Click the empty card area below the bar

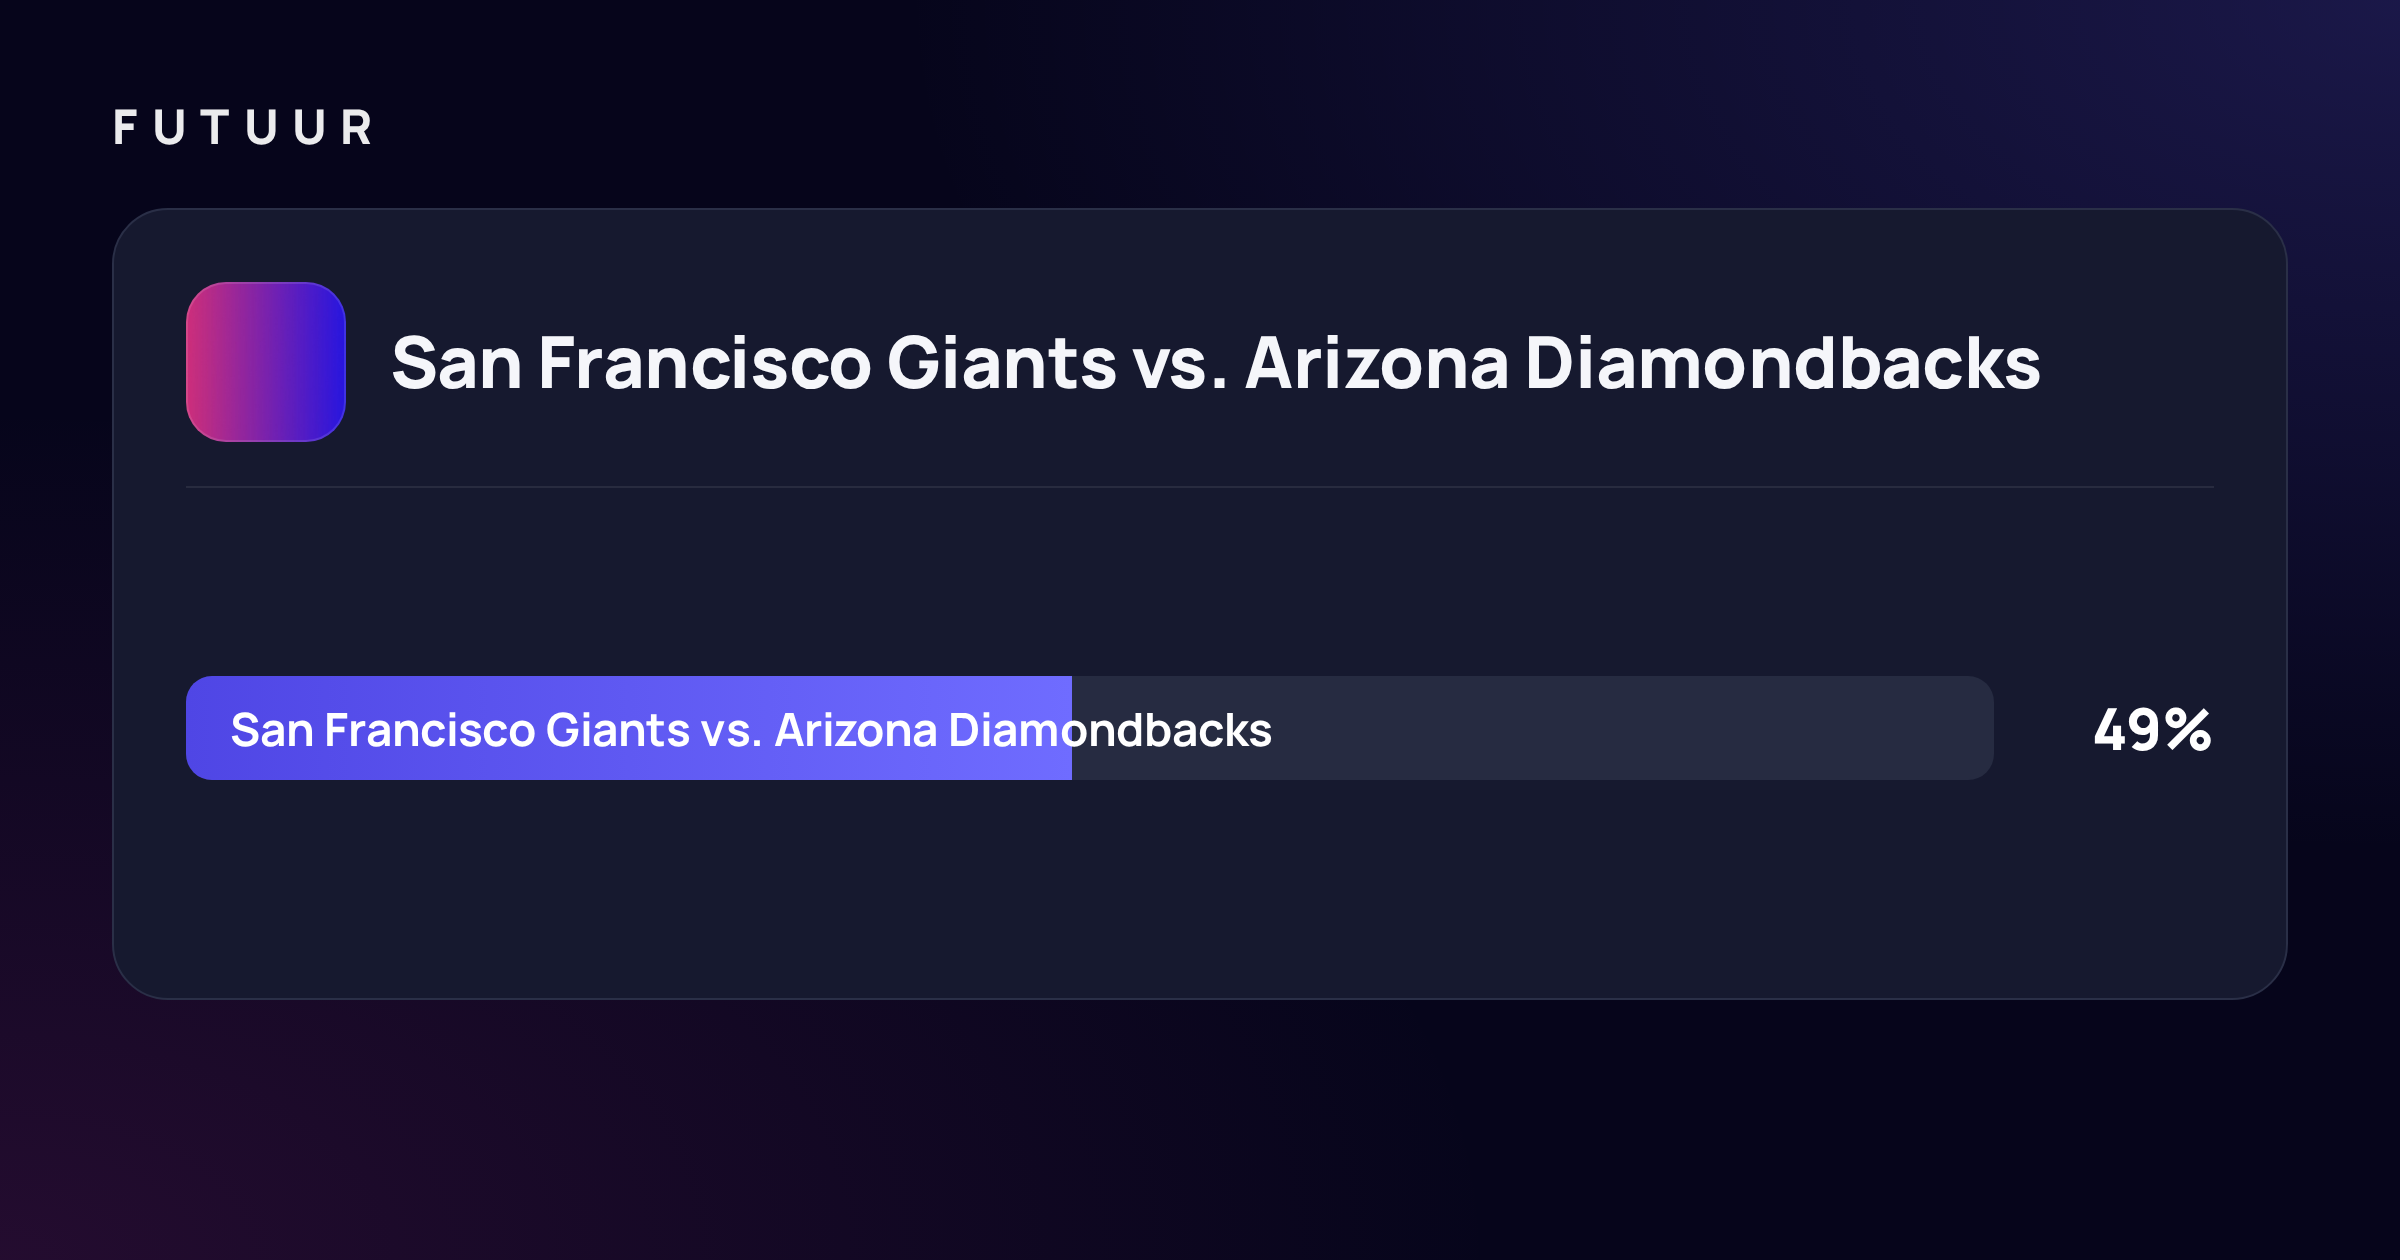pyautogui.click(x=1200, y=888)
